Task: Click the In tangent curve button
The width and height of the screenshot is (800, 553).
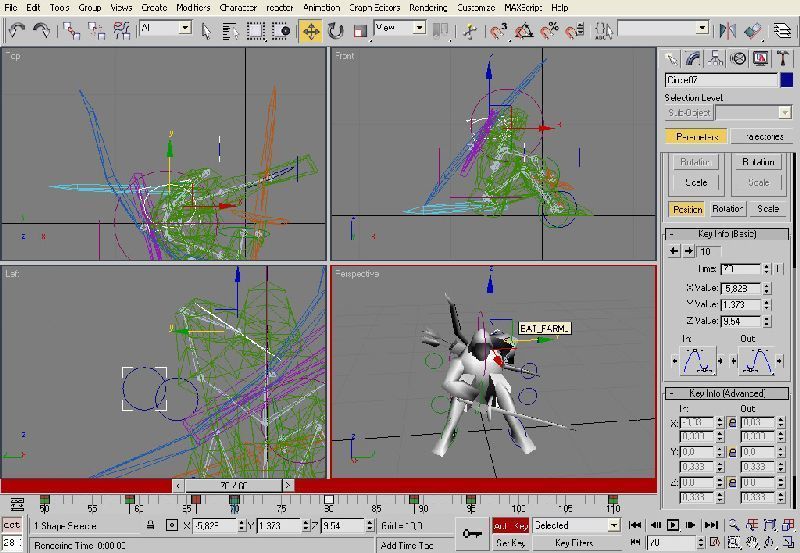Action: [x=697, y=361]
